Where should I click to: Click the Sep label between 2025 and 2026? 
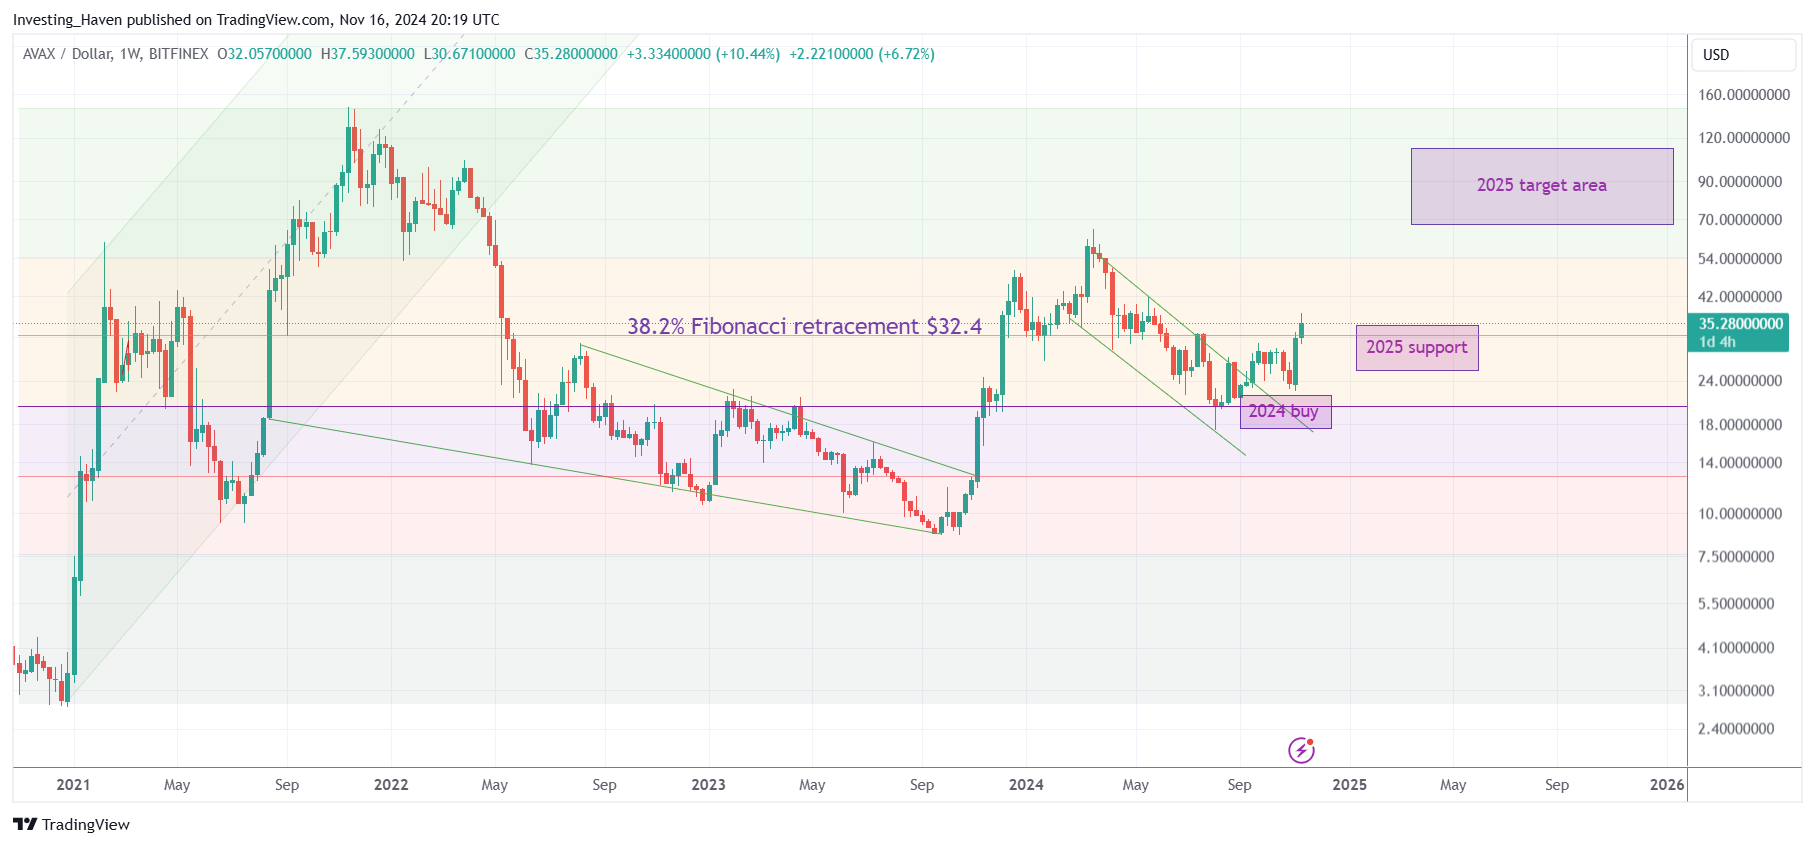click(1557, 785)
